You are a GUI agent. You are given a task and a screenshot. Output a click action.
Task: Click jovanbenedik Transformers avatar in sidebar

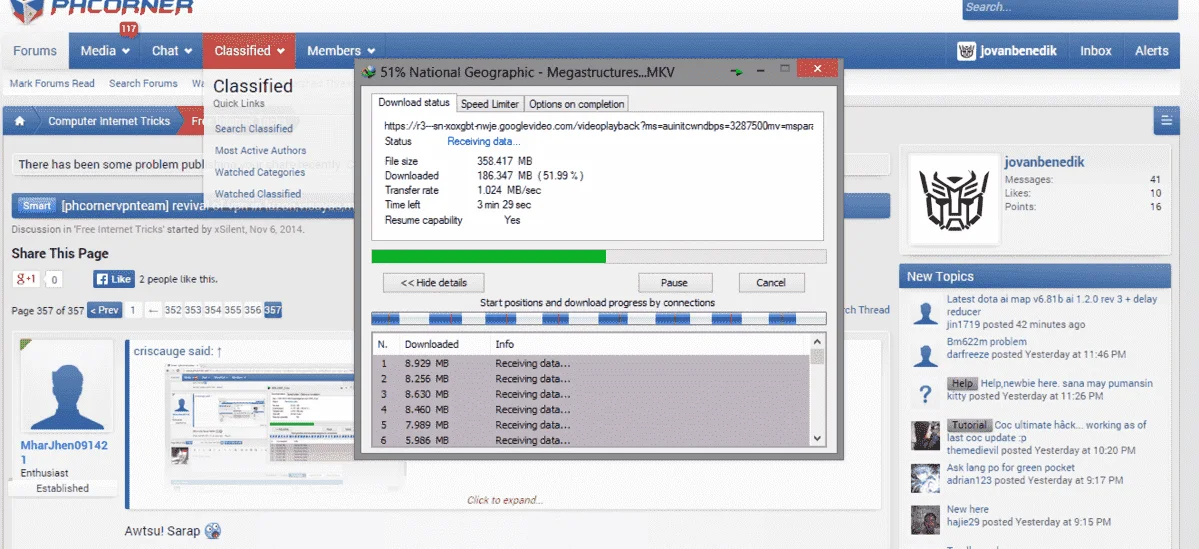(954, 199)
